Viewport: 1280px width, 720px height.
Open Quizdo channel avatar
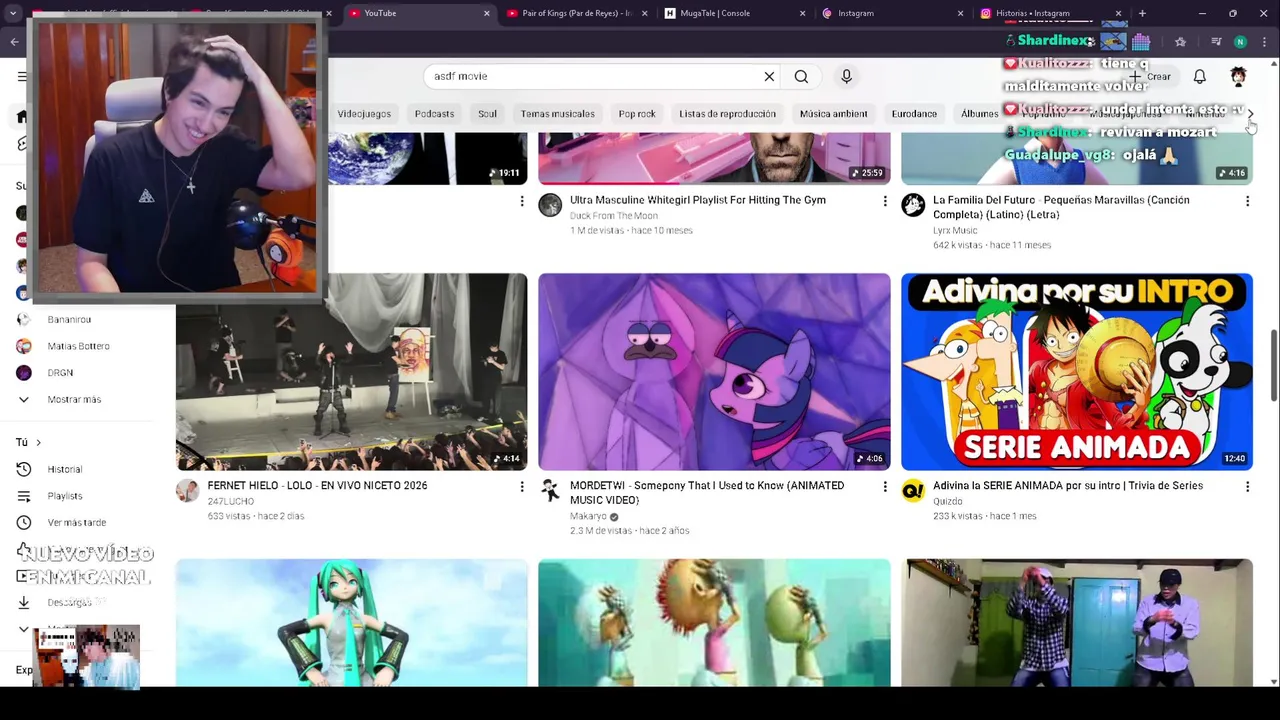click(x=913, y=490)
